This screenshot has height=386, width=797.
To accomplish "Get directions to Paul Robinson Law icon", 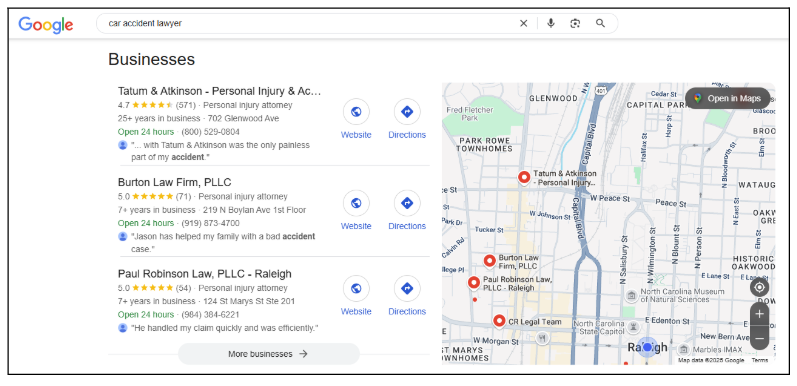I will point(407,288).
